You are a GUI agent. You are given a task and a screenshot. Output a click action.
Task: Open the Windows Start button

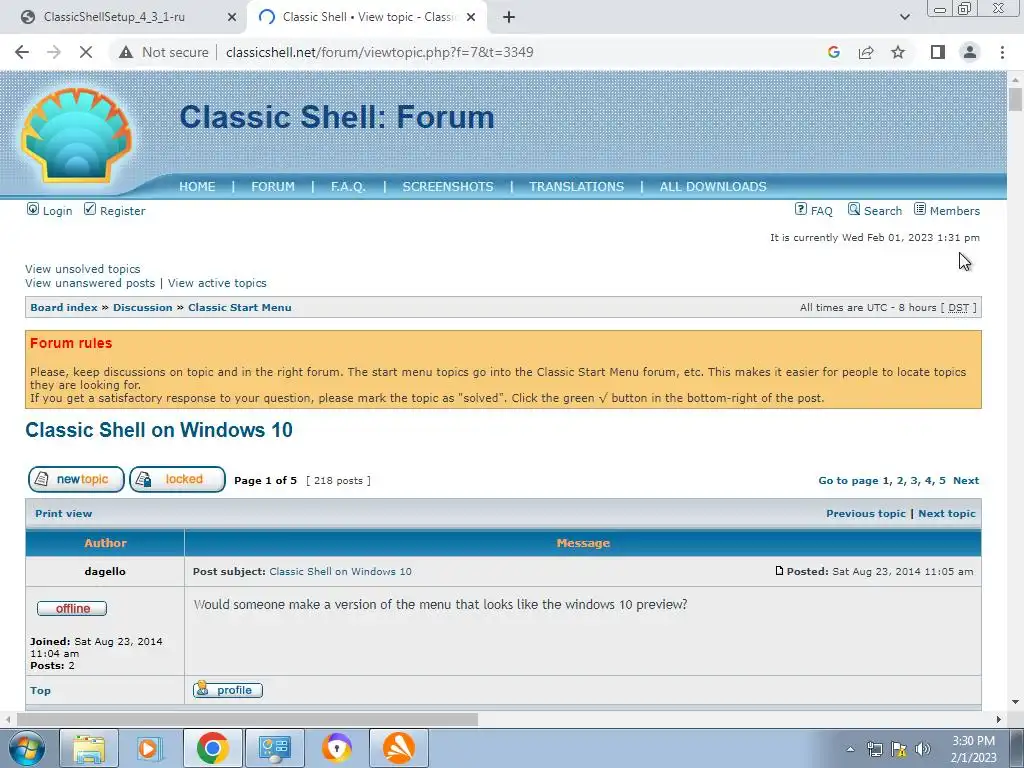[x=26, y=748]
